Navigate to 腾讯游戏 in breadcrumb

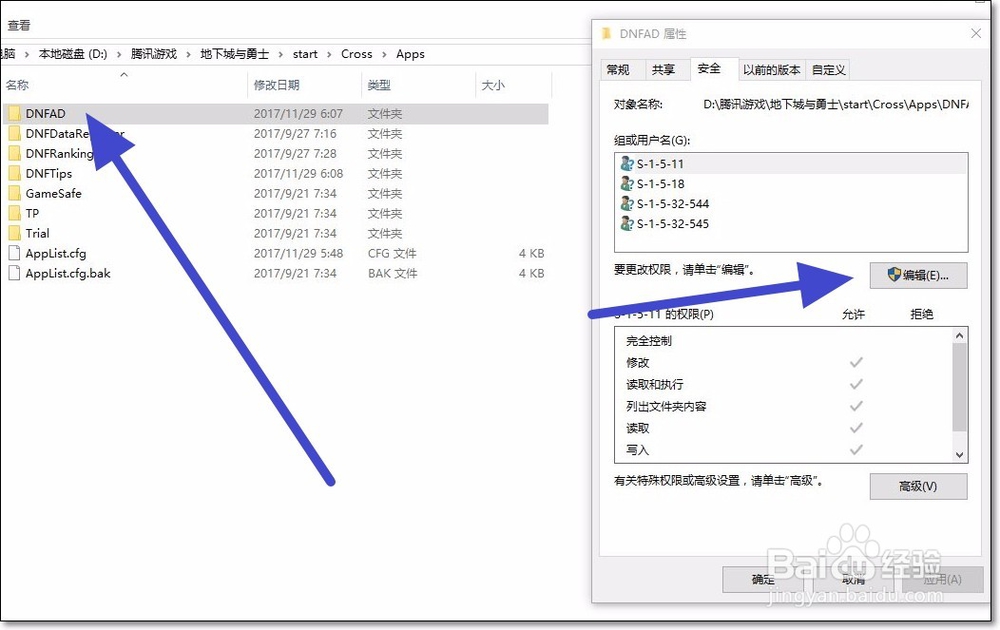coord(154,54)
